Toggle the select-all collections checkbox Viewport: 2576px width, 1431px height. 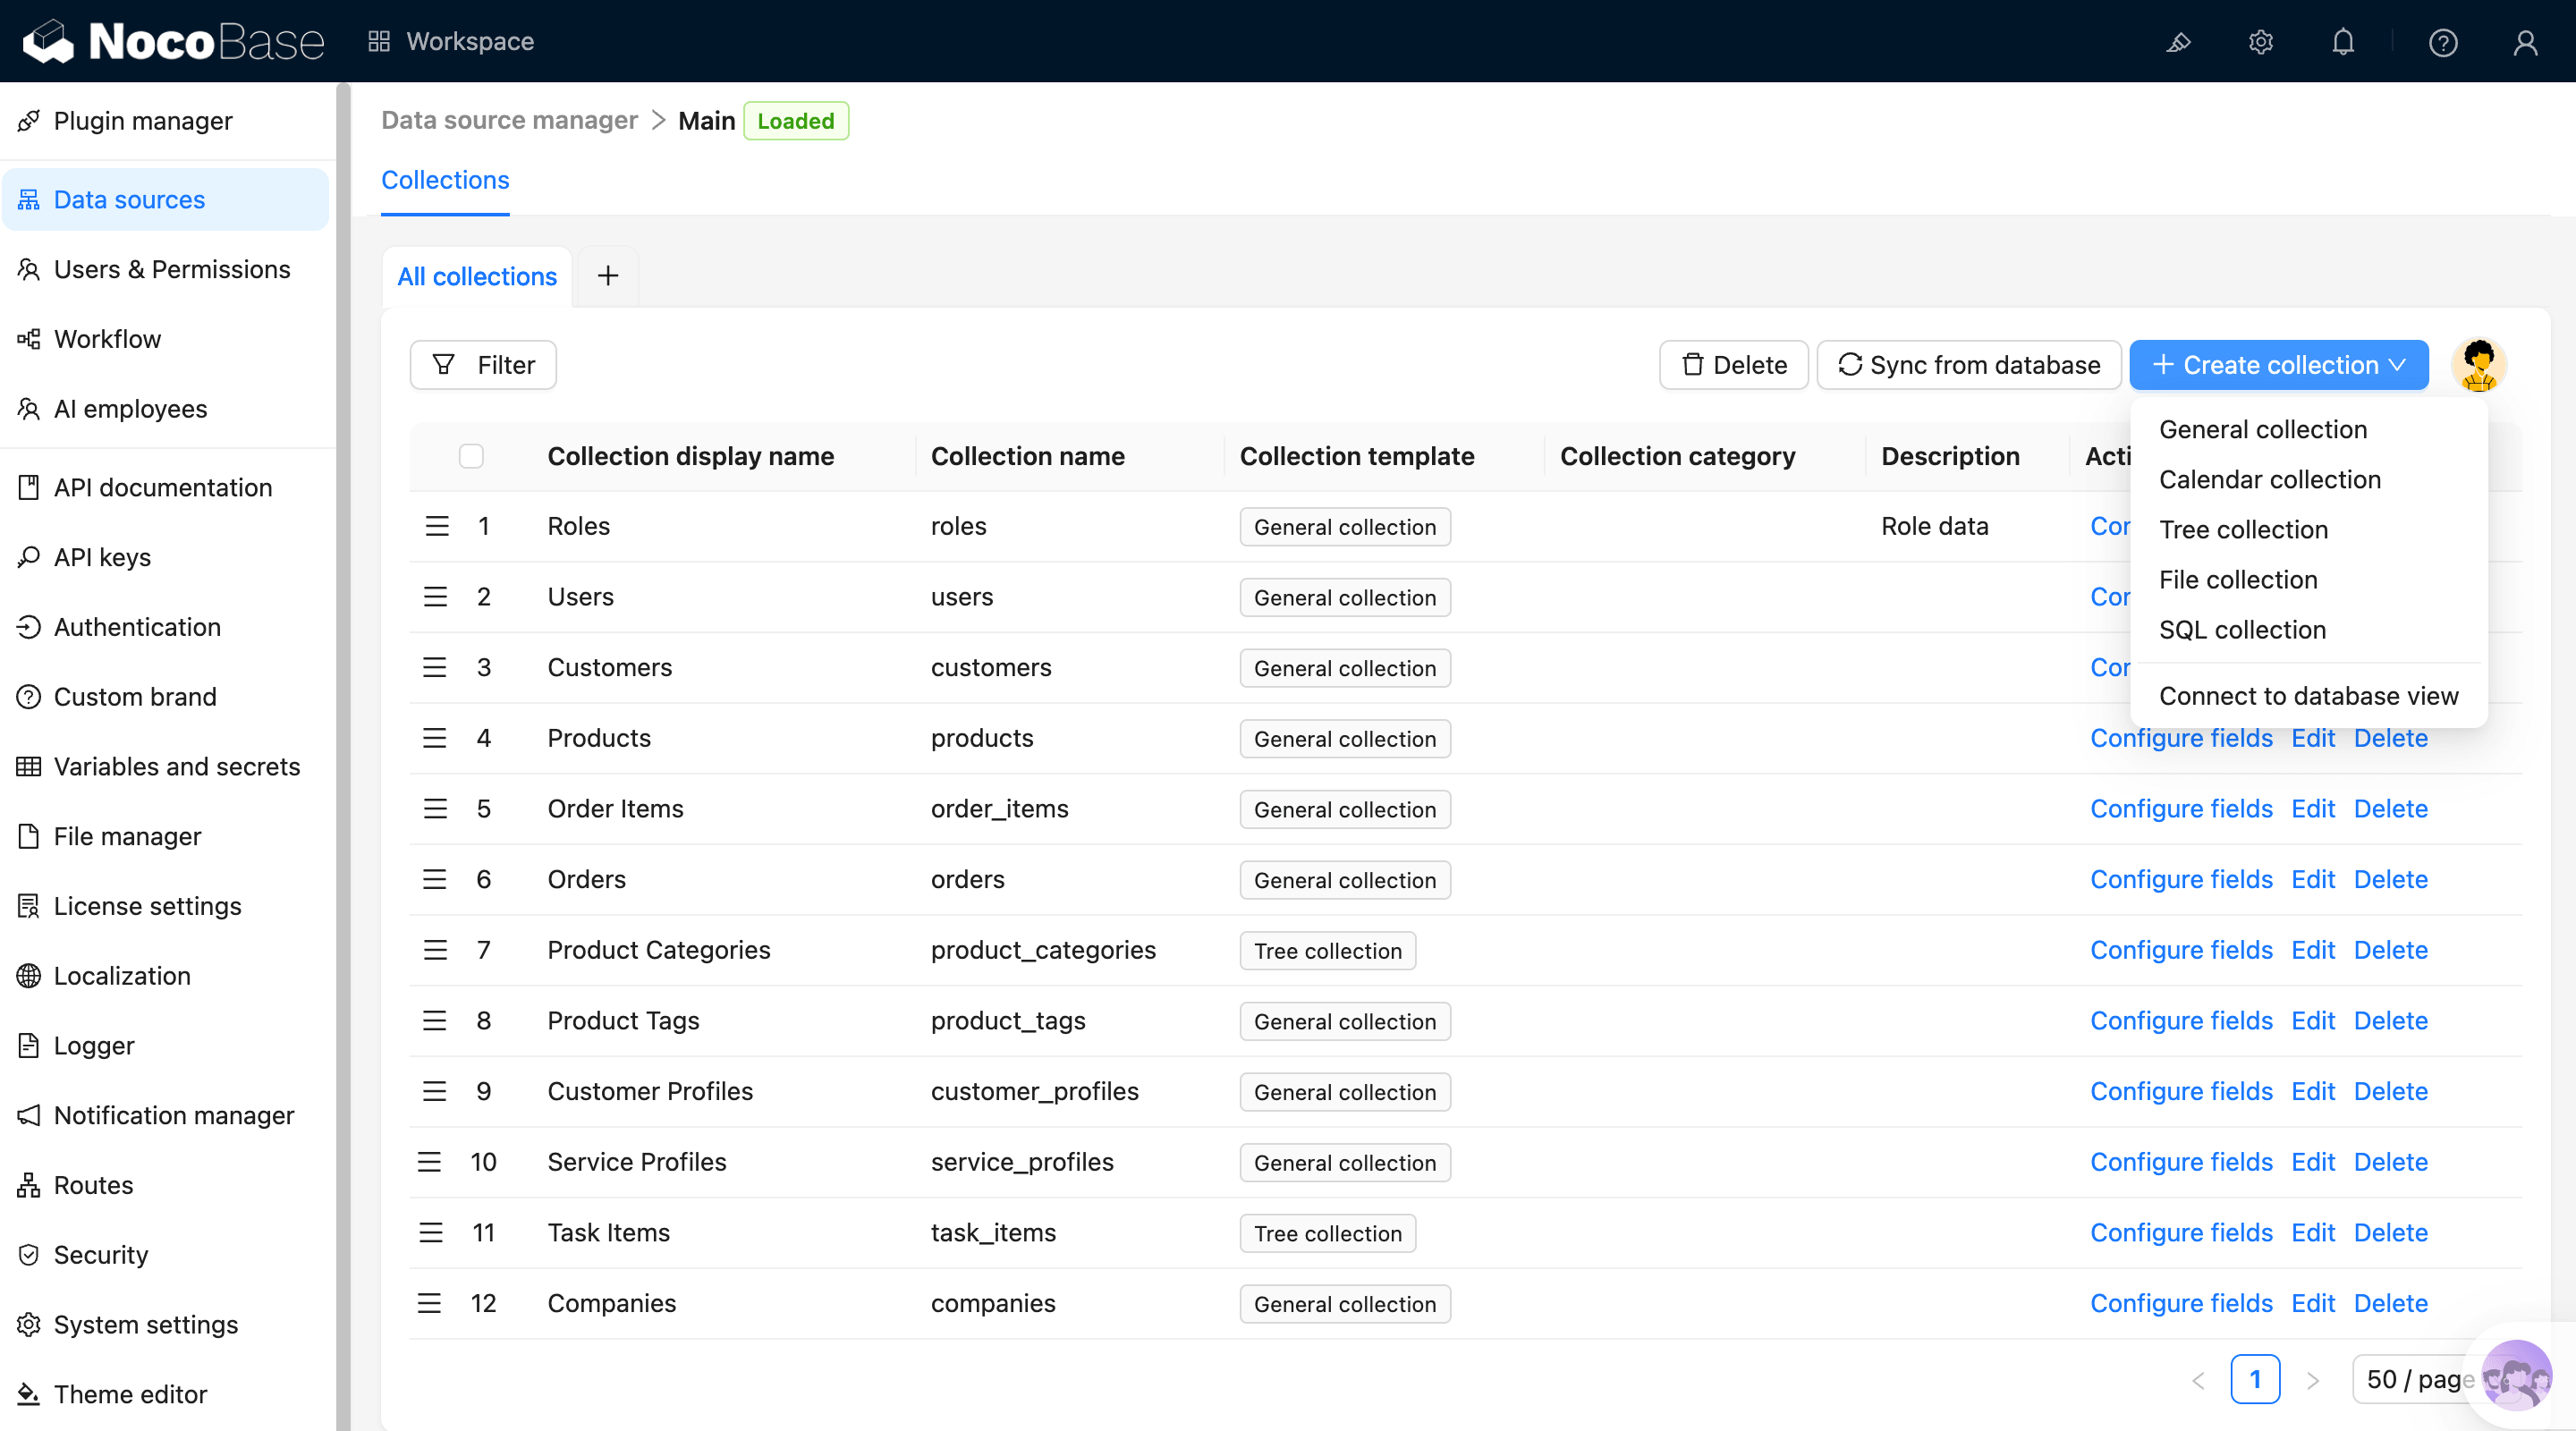(471, 456)
